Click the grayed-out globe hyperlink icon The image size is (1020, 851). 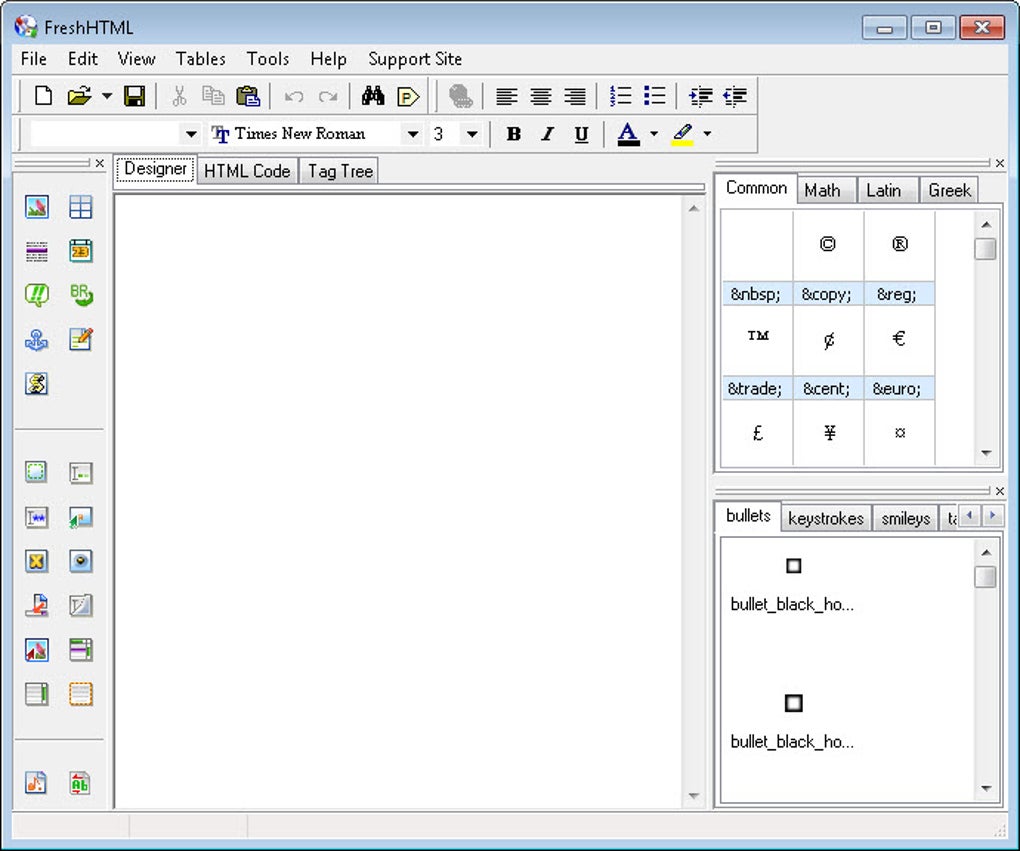click(461, 96)
